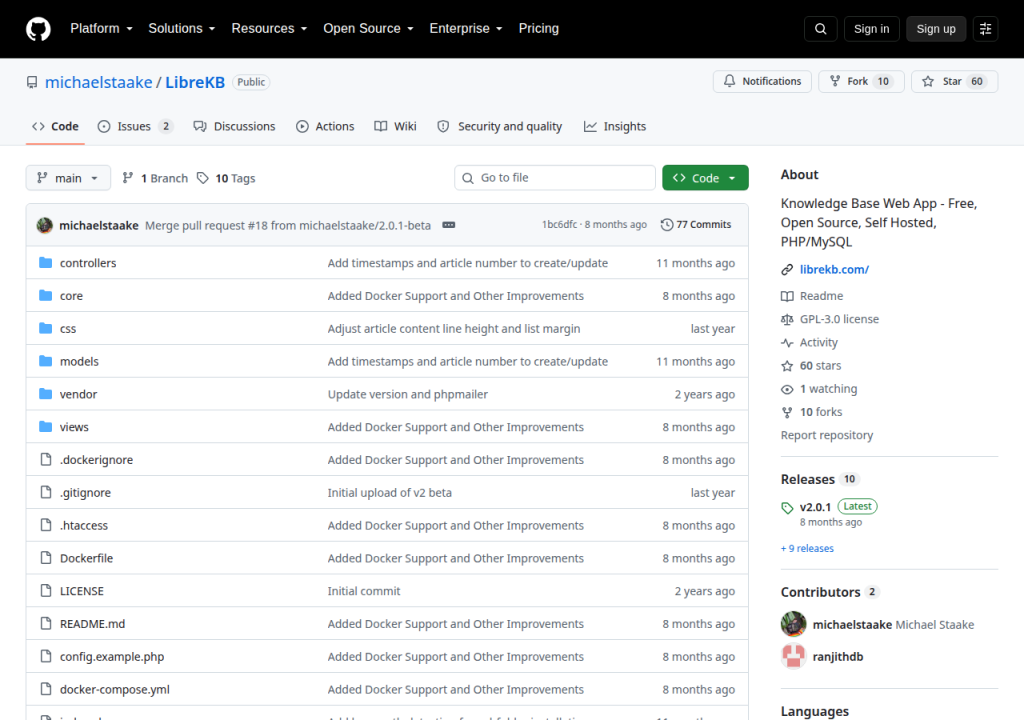
Task: Focus the Go to file search field
Action: 555,178
